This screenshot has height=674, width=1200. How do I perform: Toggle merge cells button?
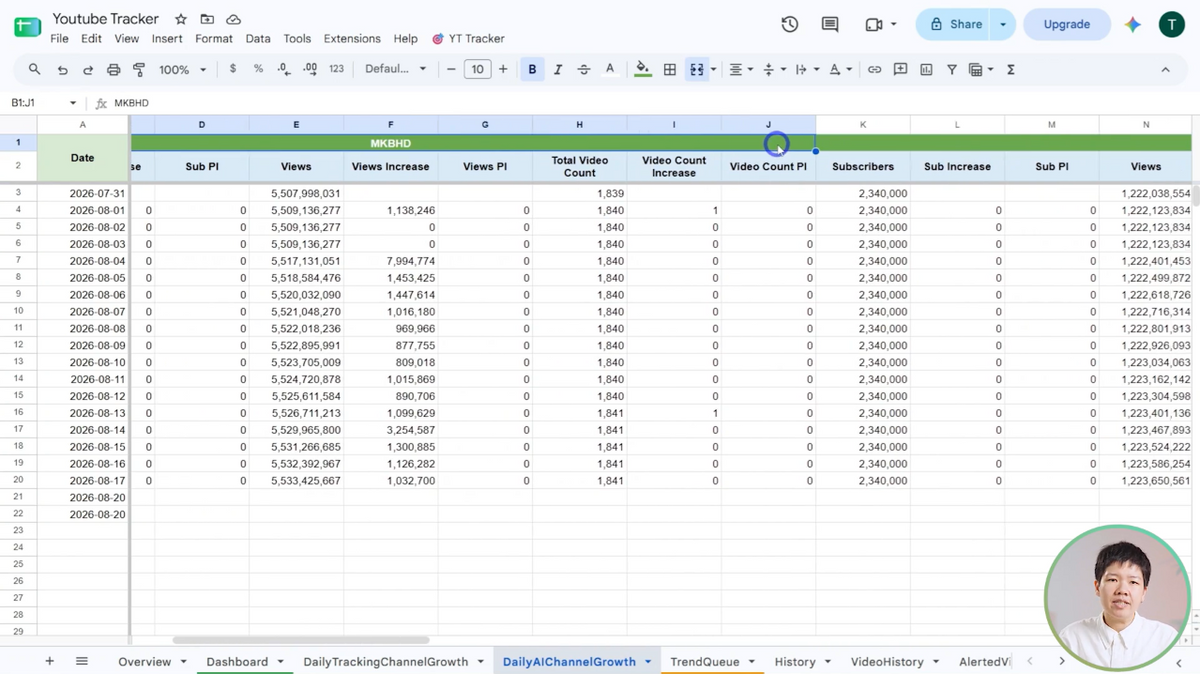tap(697, 69)
